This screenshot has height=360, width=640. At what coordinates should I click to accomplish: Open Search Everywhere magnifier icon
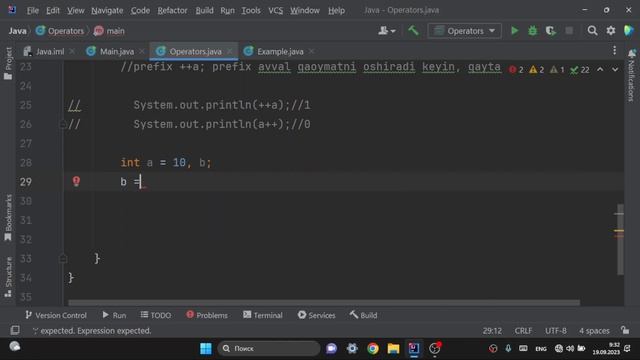pos(592,31)
